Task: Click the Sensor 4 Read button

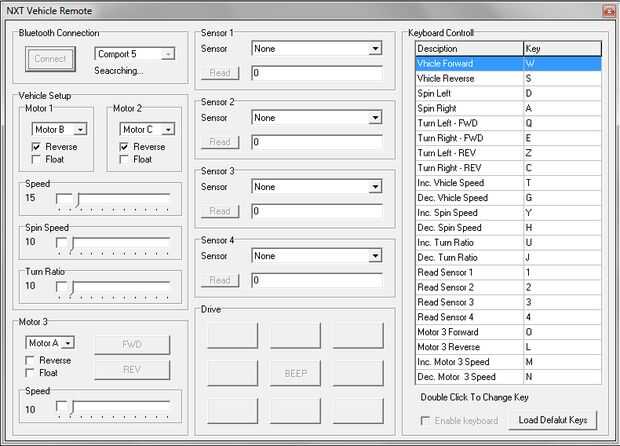Action: pos(220,280)
